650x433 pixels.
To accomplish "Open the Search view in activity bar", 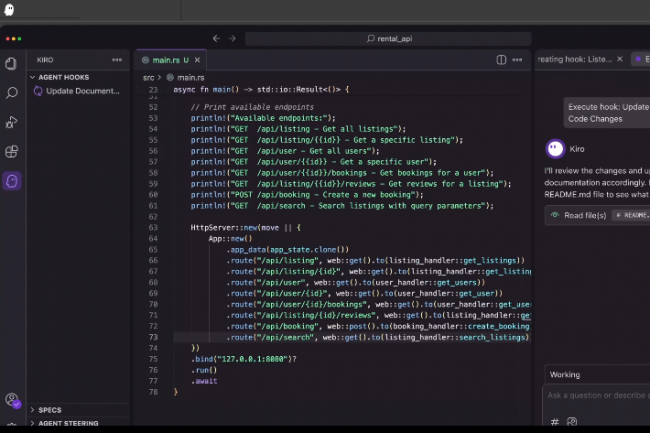I will tap(12, 93).
